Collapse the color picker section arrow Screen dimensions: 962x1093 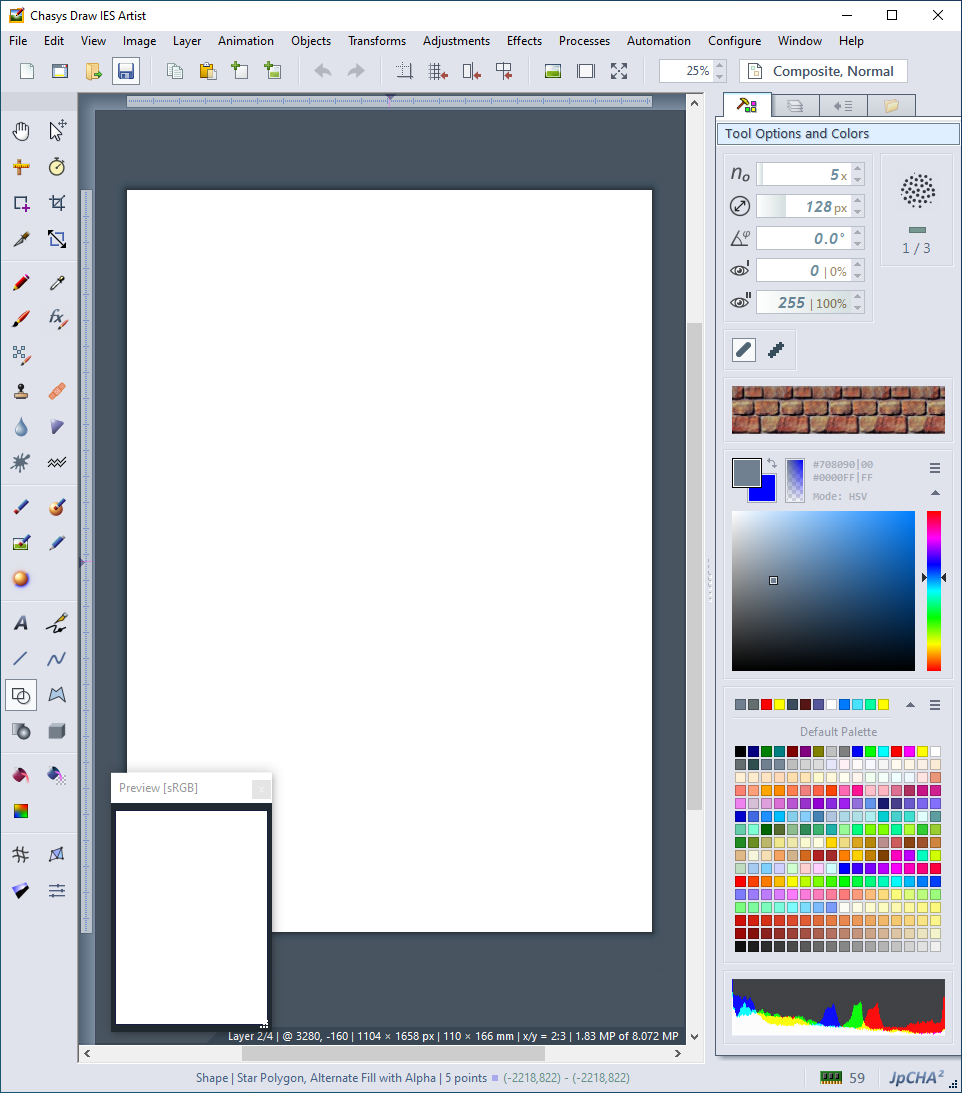[x=935, y=493]
